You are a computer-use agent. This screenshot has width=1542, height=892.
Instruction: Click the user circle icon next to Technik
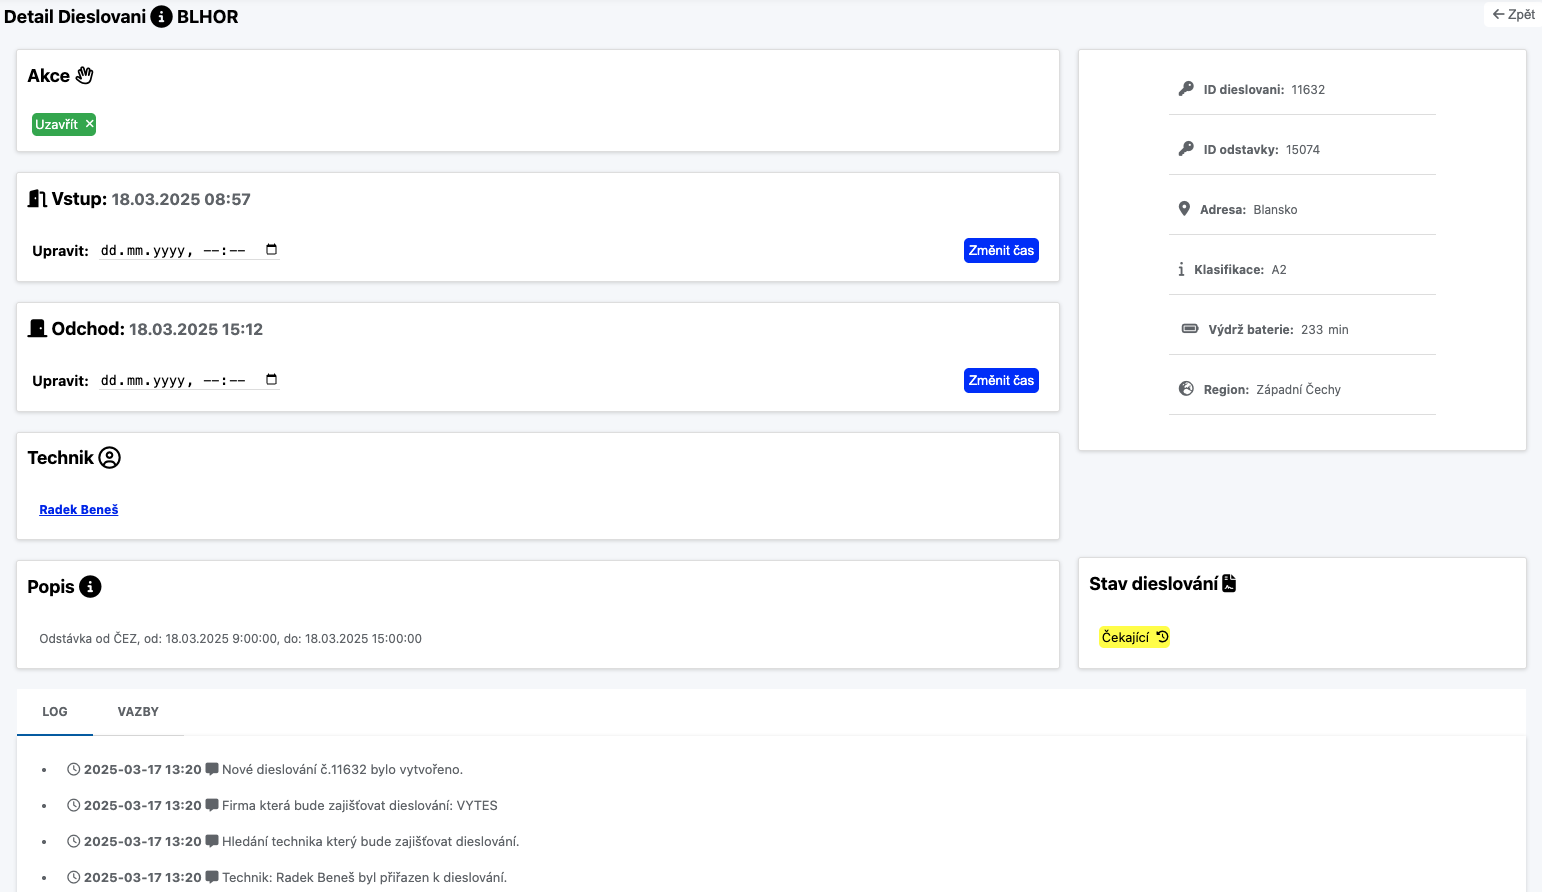pyautogui.click(x=110, y=458)
